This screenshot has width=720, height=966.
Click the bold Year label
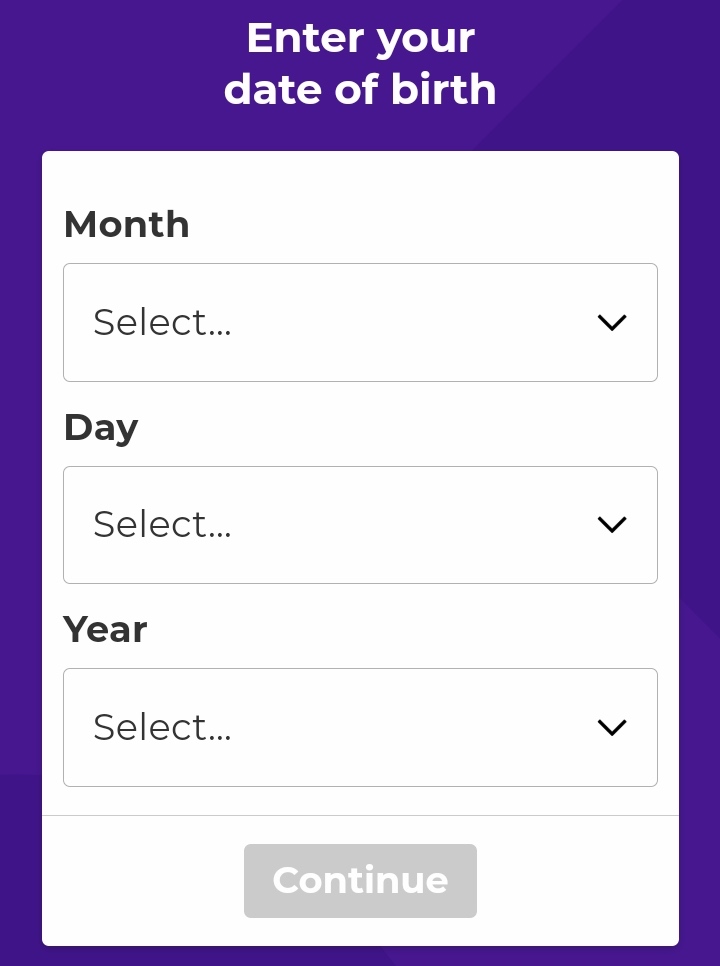click(x=105, y=630)
